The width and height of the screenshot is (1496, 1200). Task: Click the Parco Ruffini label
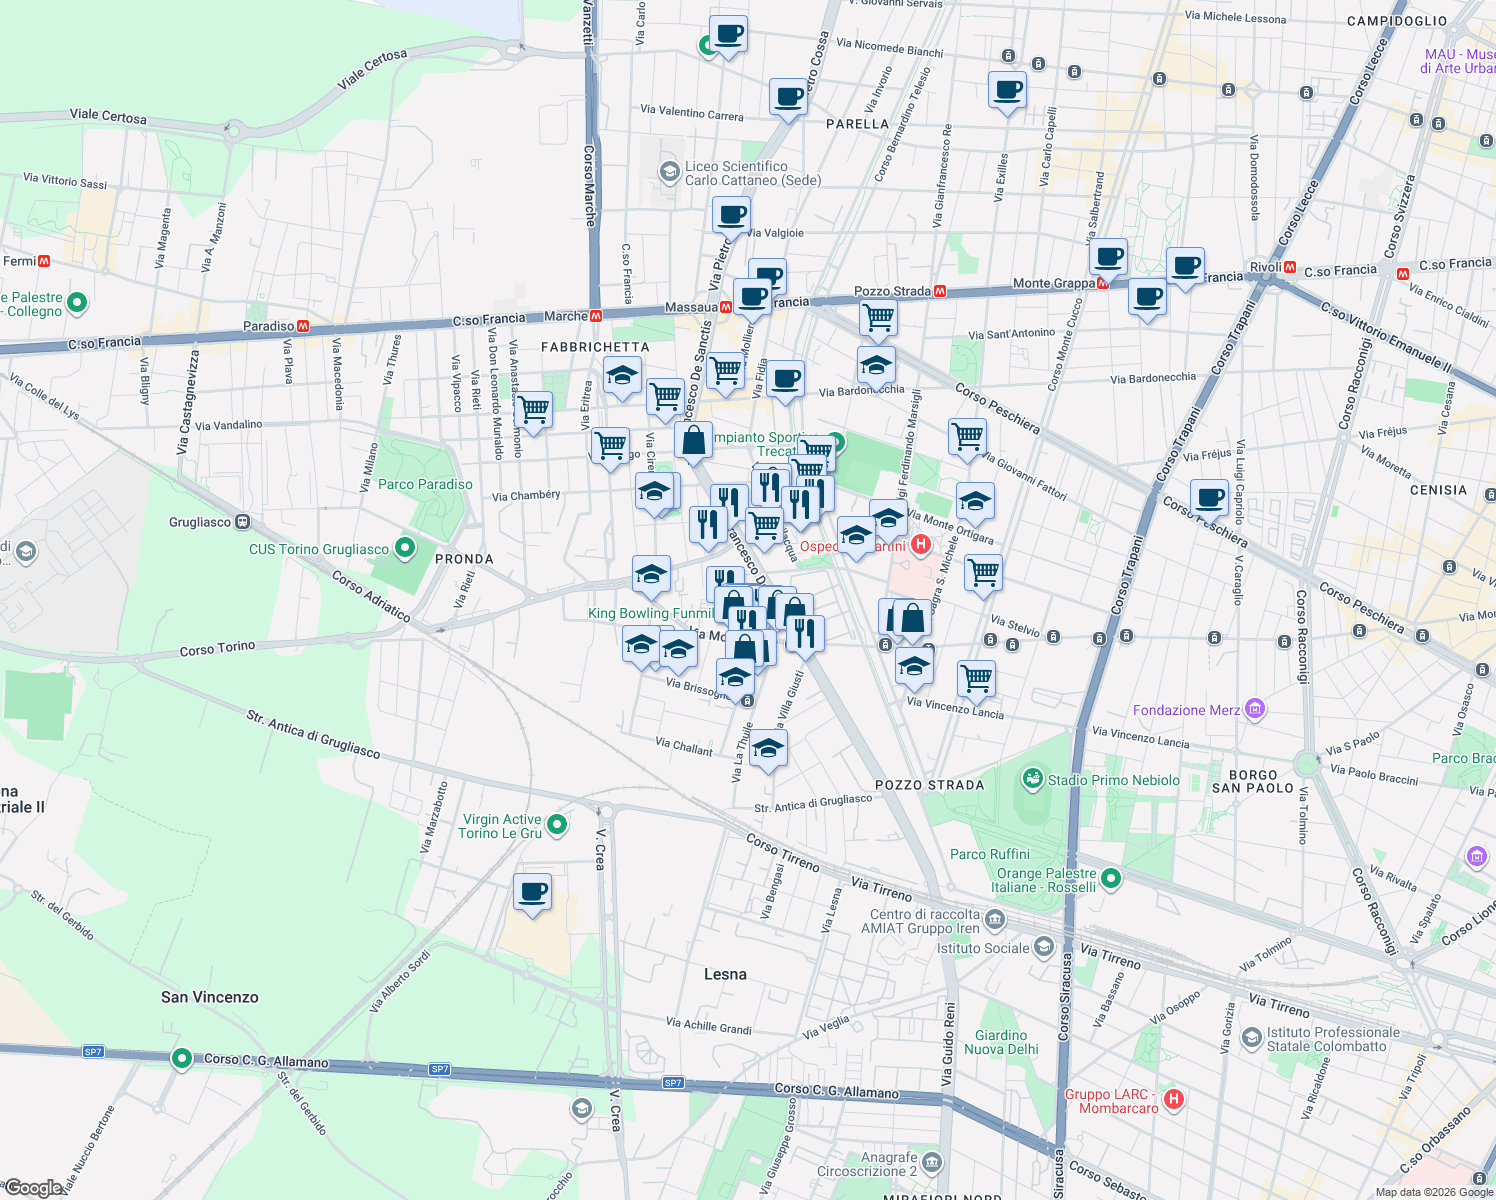989,854
